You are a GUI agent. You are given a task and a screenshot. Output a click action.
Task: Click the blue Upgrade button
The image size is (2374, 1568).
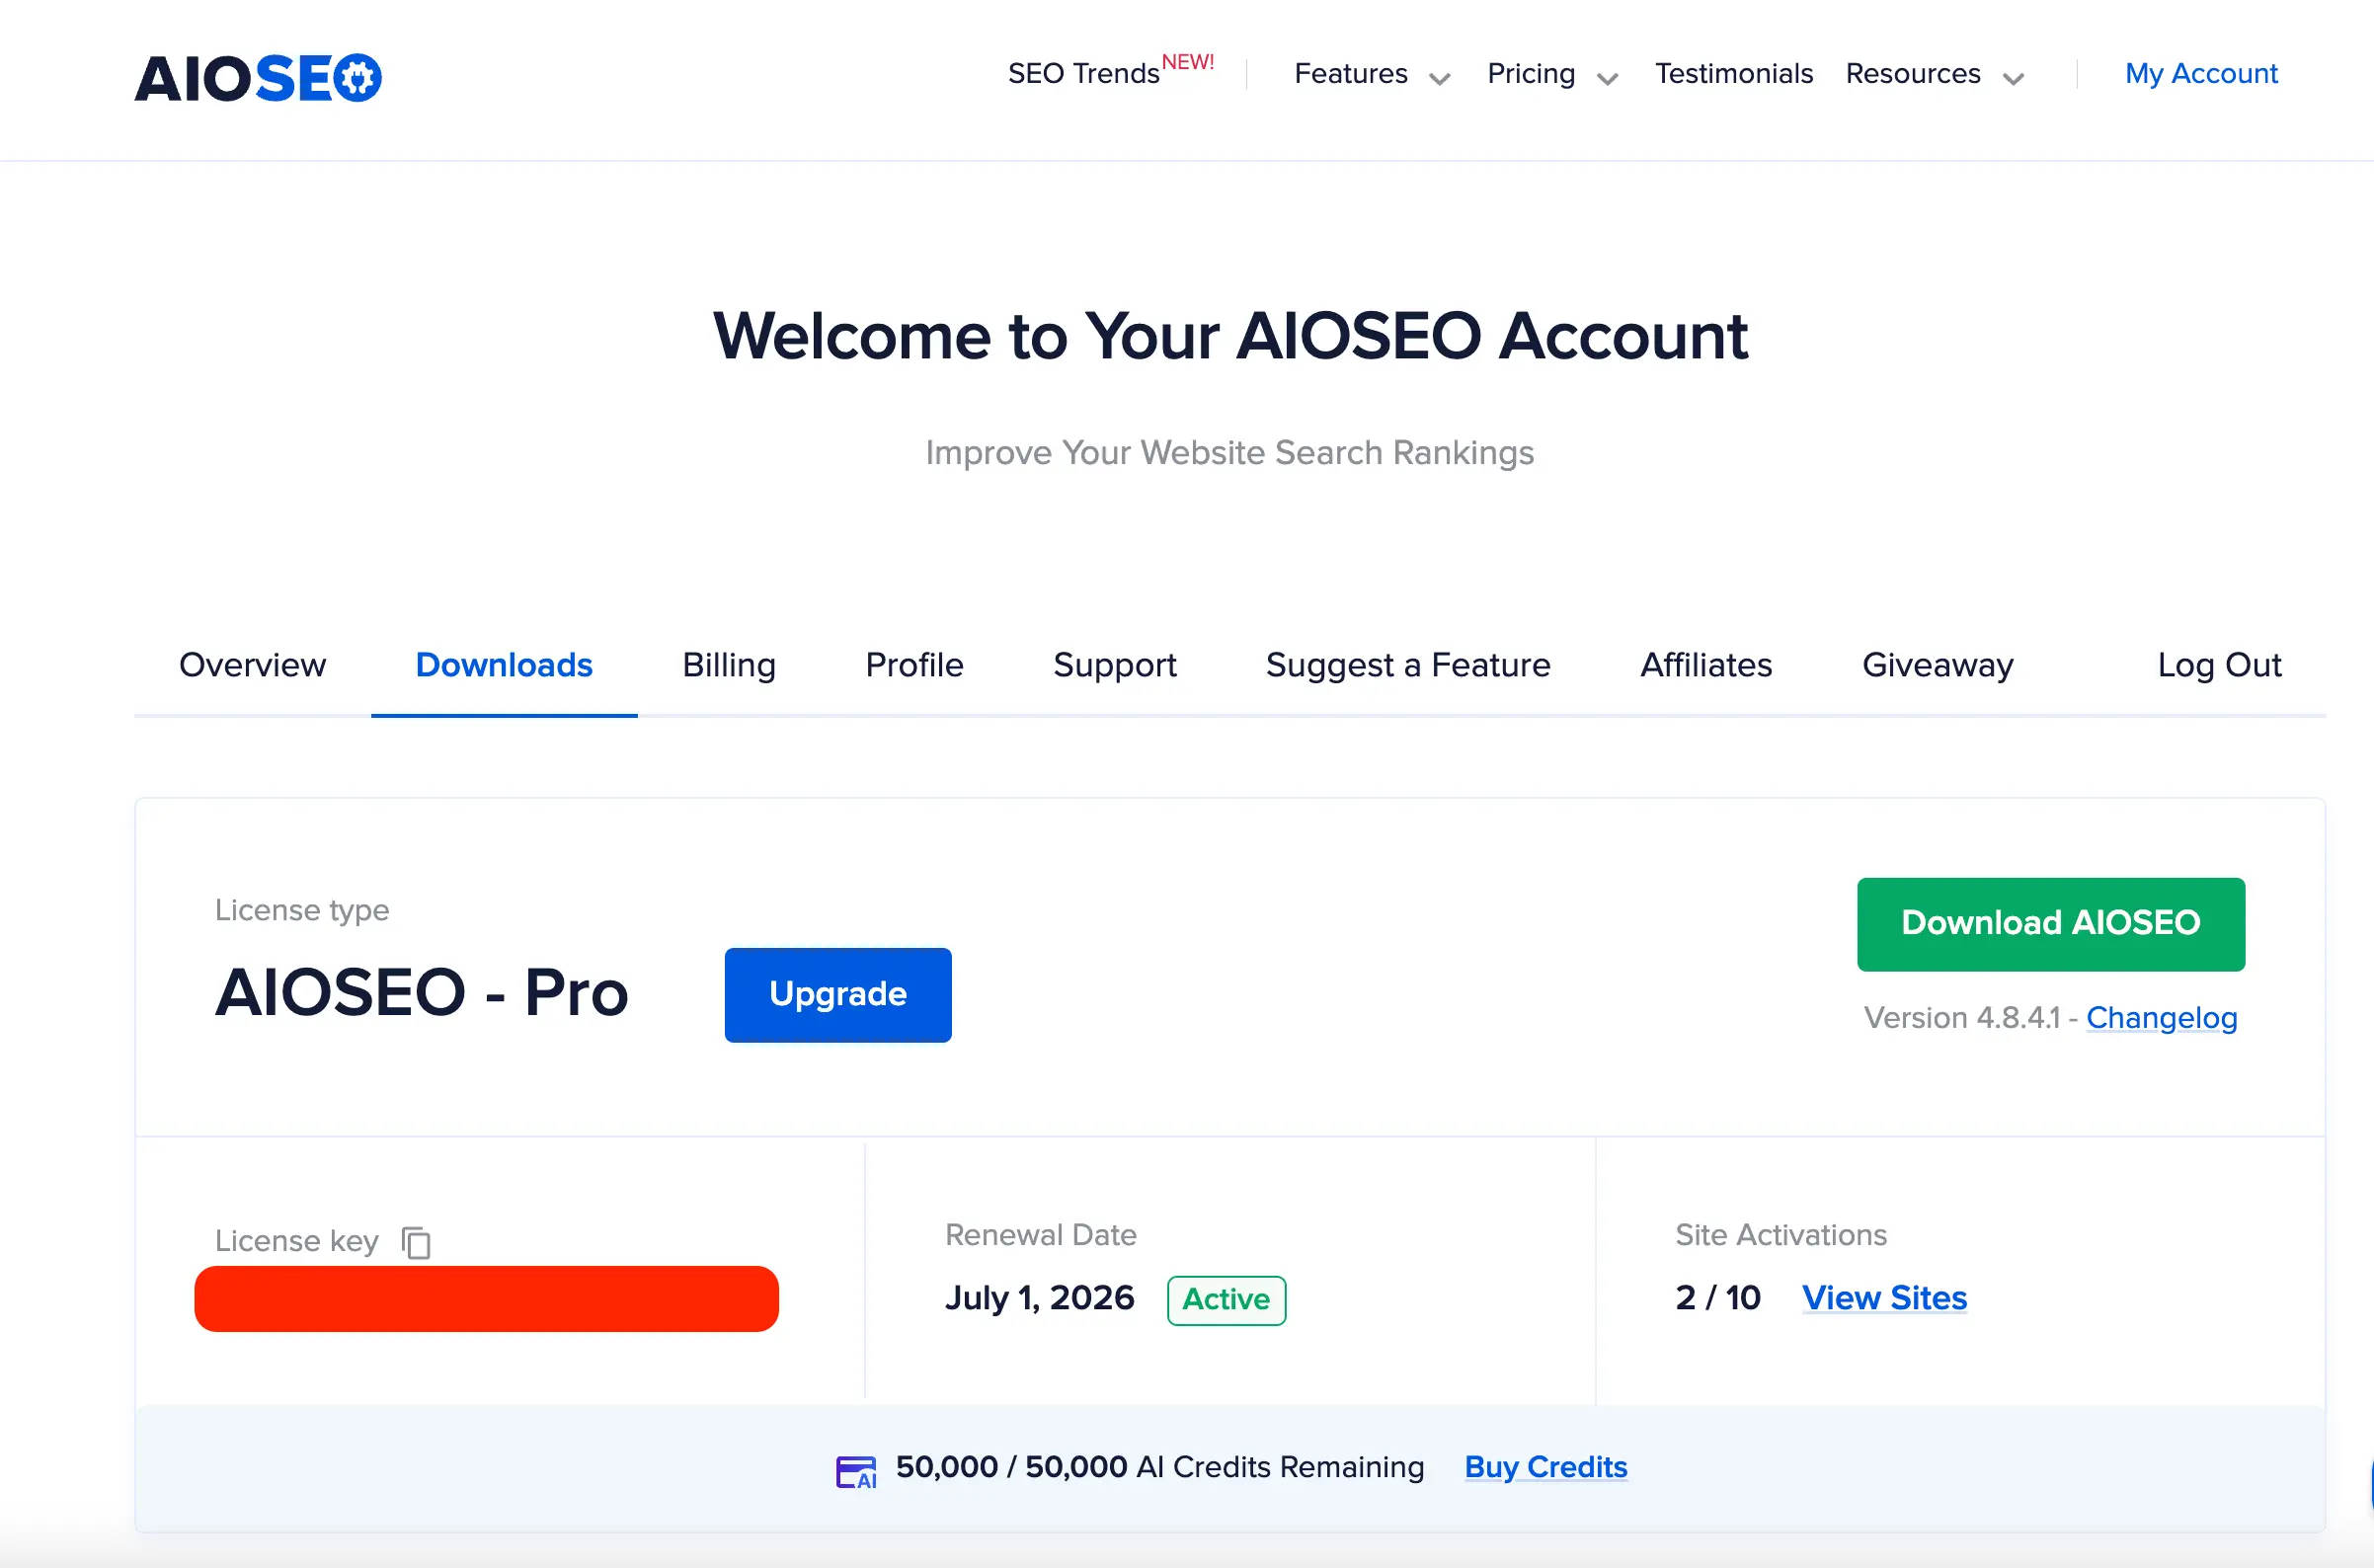838,995
